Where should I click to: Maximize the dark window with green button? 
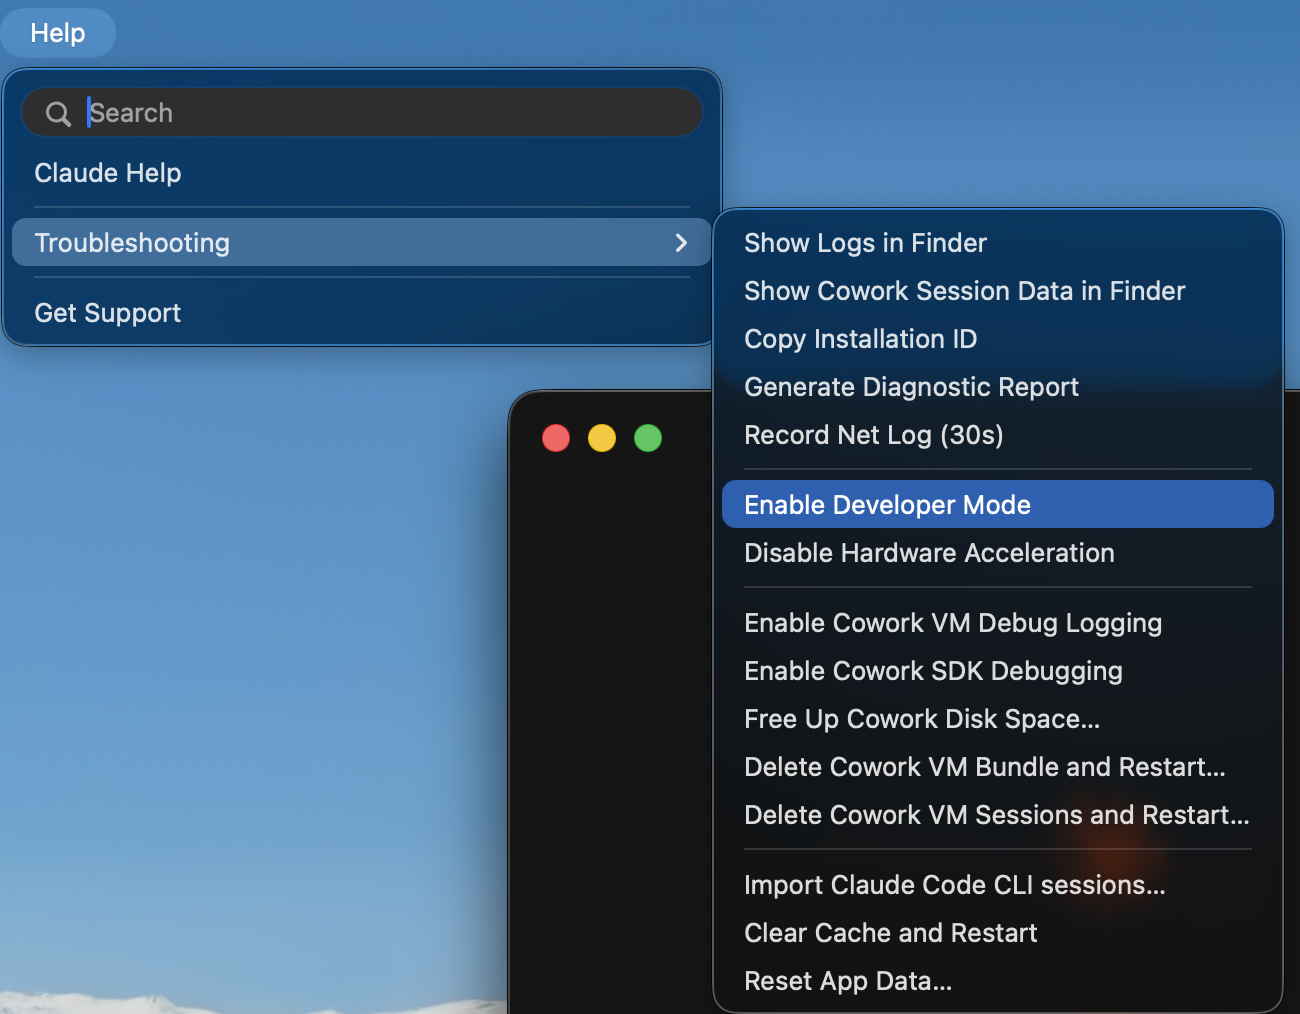[648, 438]
